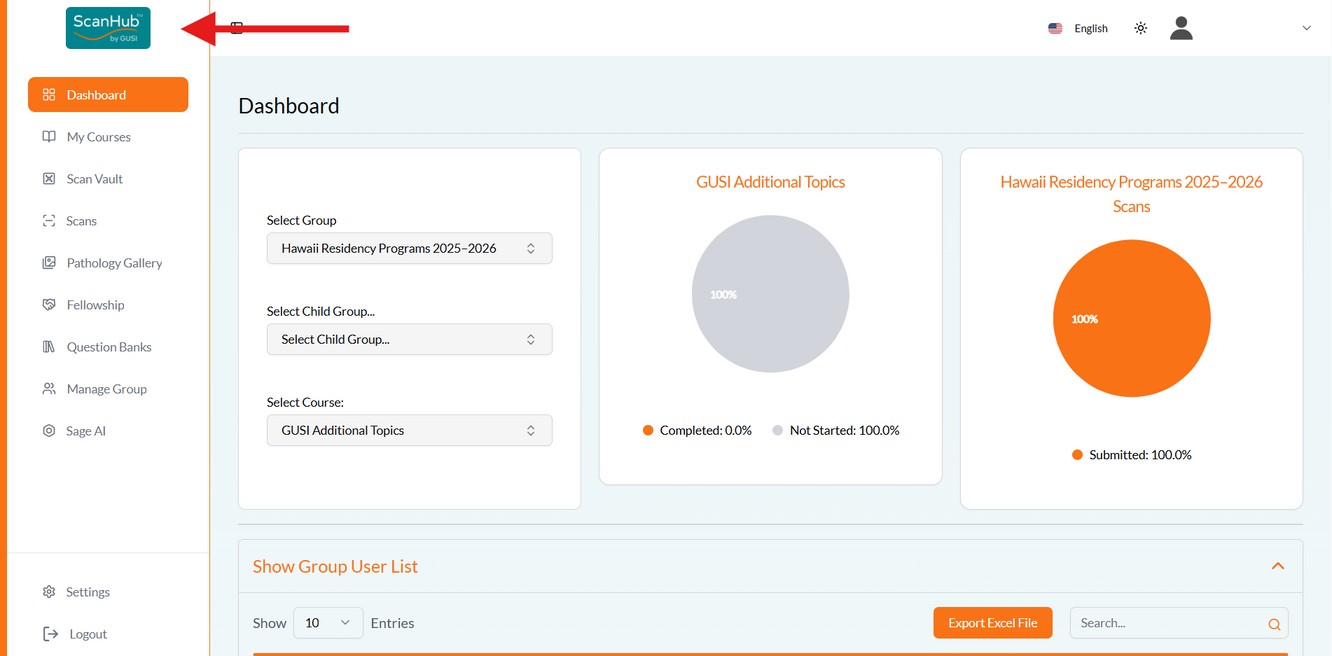
Task: Switch theme with the sun icon
Action: (1141, 28)
